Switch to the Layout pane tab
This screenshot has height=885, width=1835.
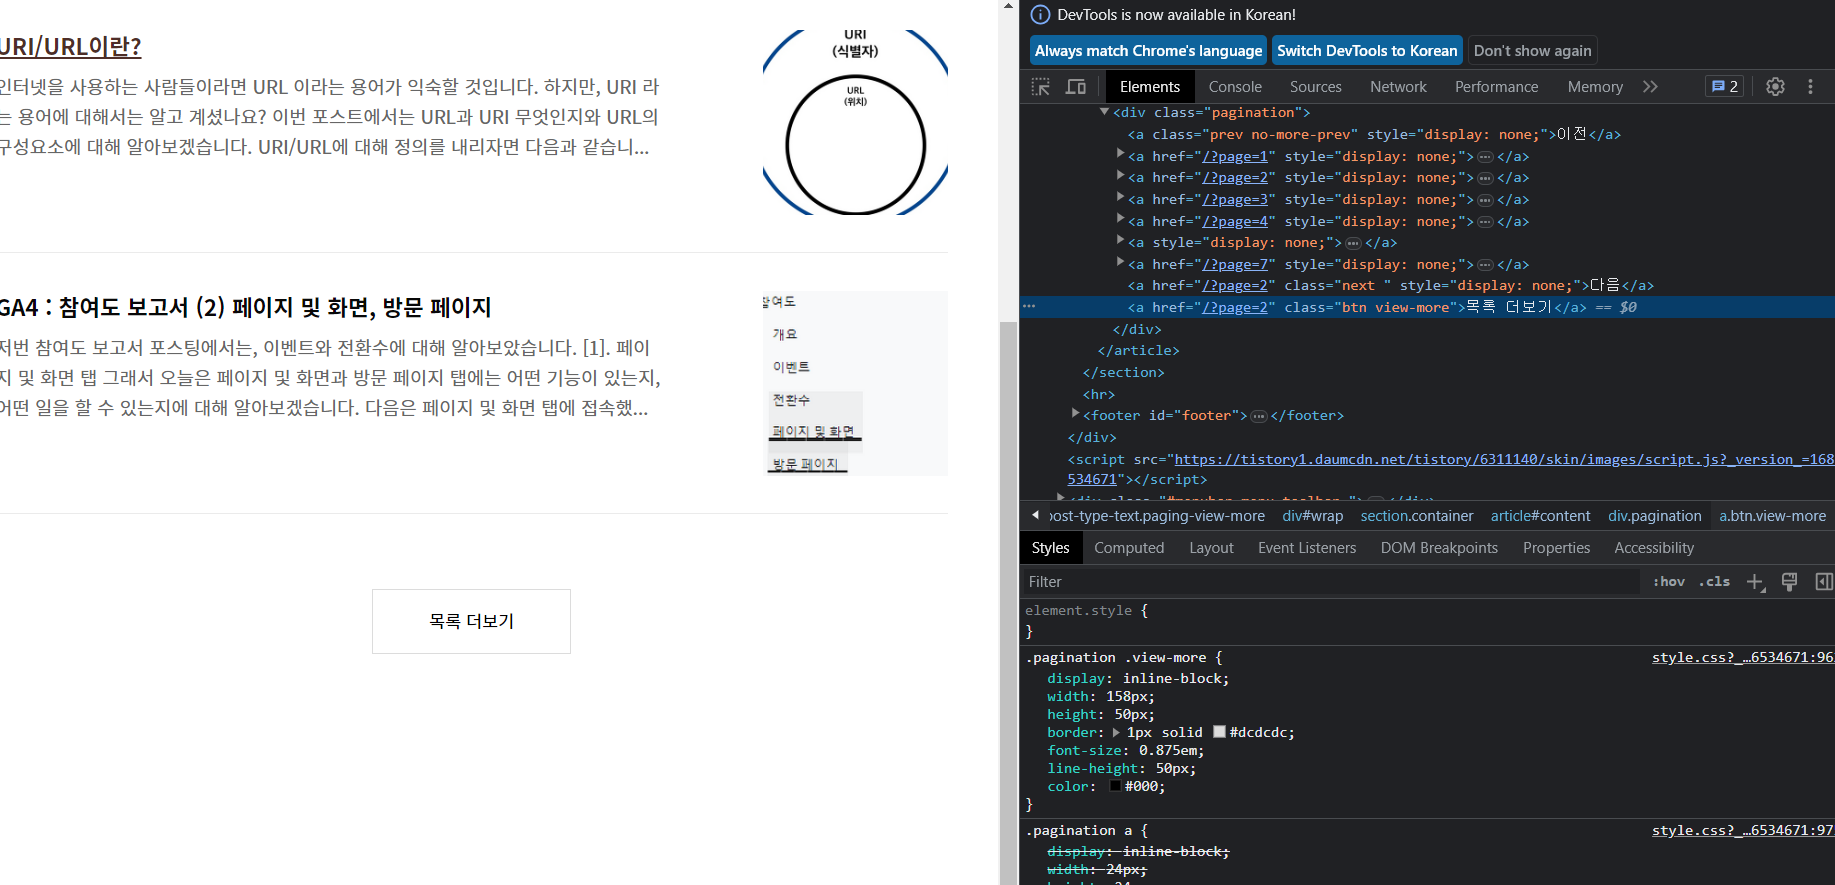click(x=1211, y=548)
